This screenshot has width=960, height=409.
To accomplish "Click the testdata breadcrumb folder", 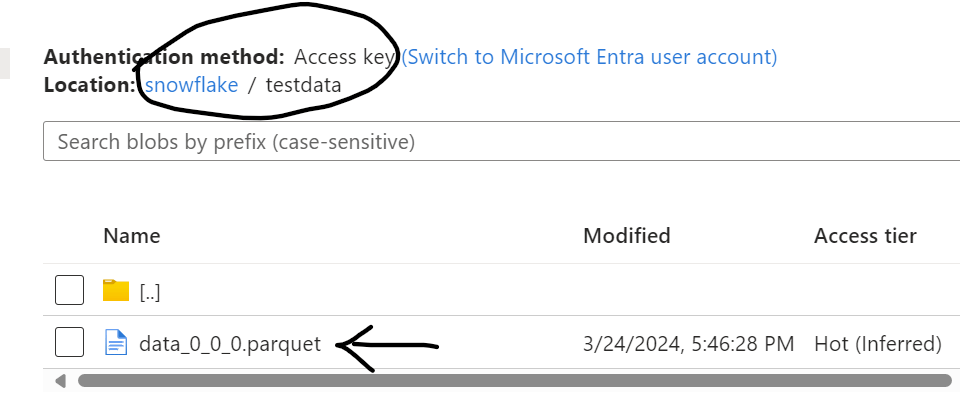I will (303, 85).
